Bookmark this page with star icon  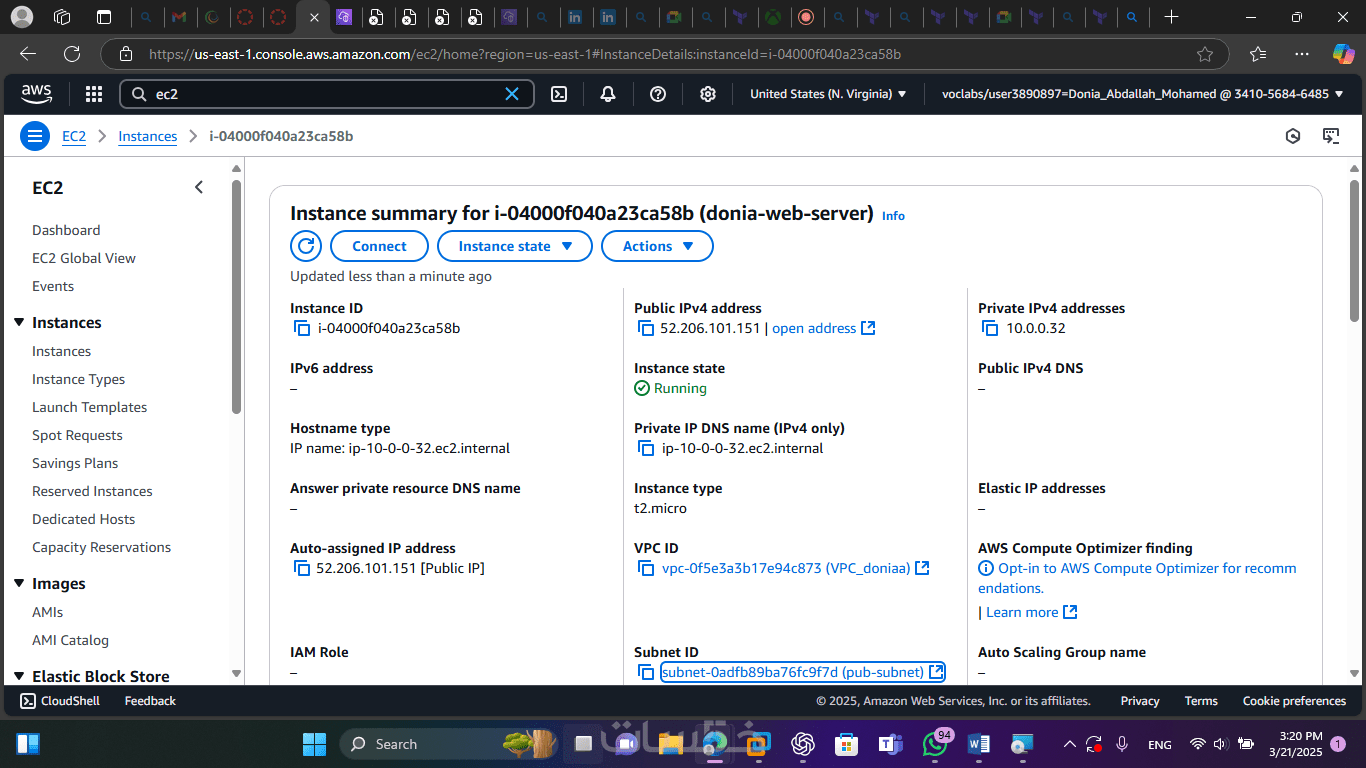(x=1205, y=54)
